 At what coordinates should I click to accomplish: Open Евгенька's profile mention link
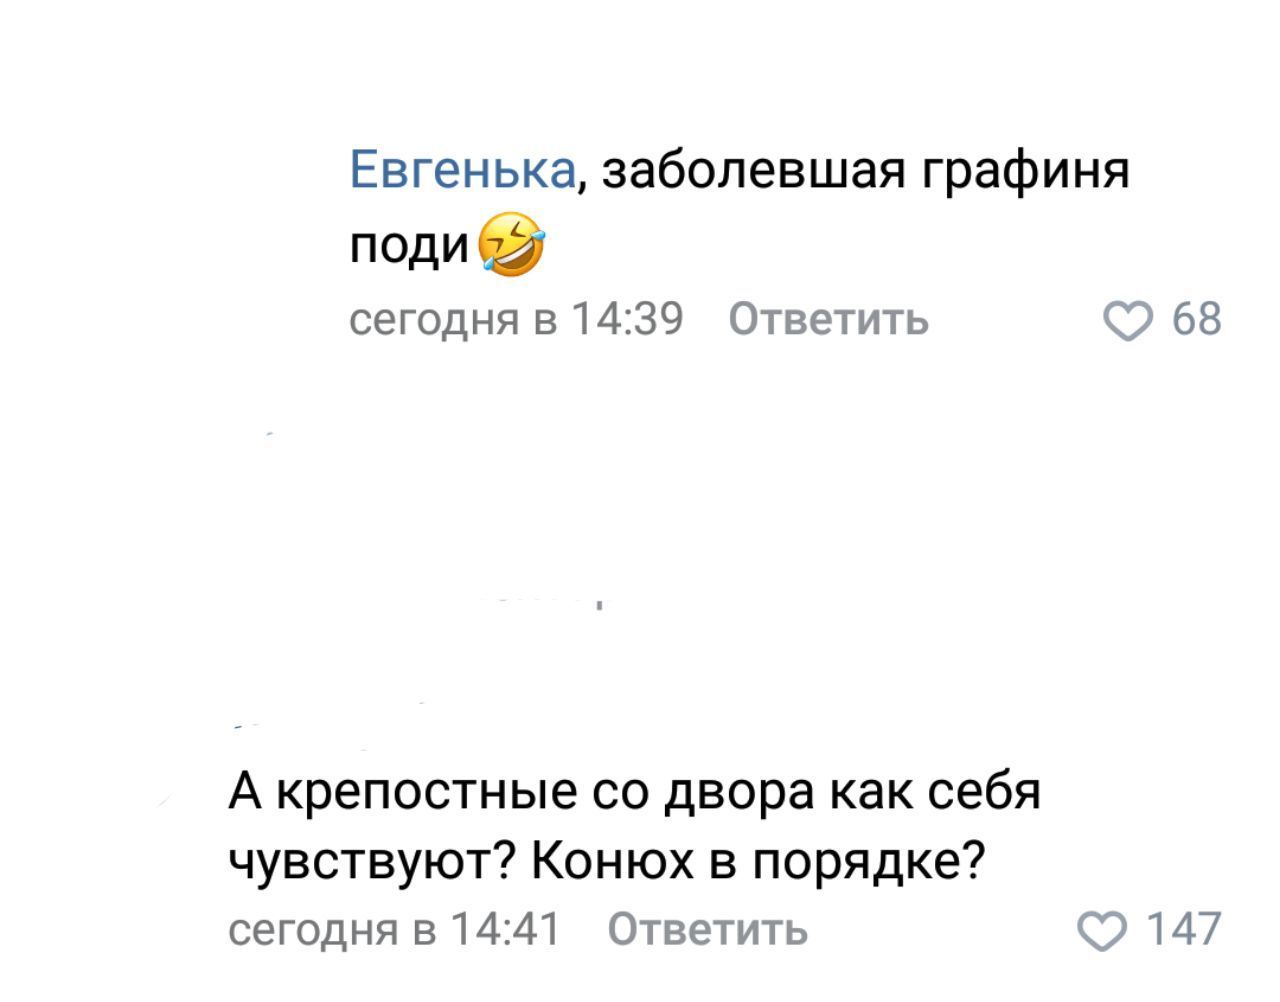click(462, 171)
